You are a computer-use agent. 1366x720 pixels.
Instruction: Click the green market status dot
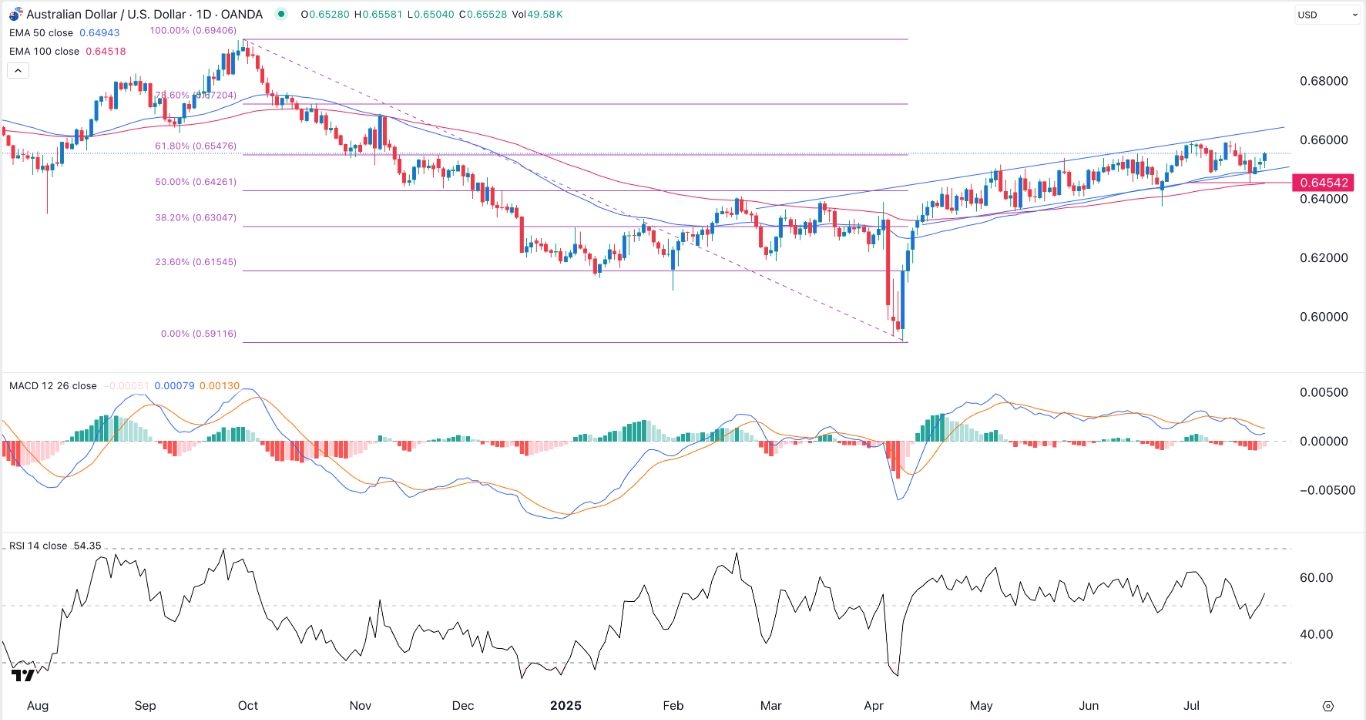click(281, 14)
